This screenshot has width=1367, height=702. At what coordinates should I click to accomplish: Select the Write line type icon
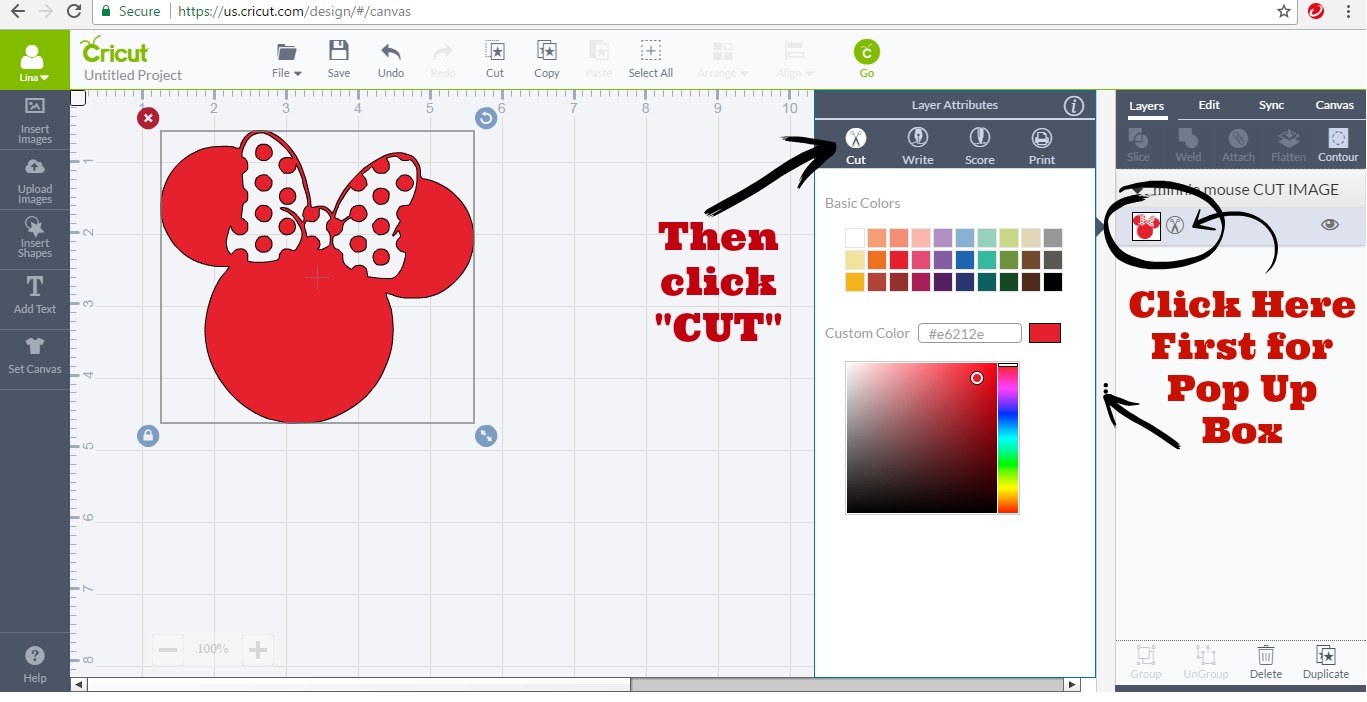click(x=917, y=146)
